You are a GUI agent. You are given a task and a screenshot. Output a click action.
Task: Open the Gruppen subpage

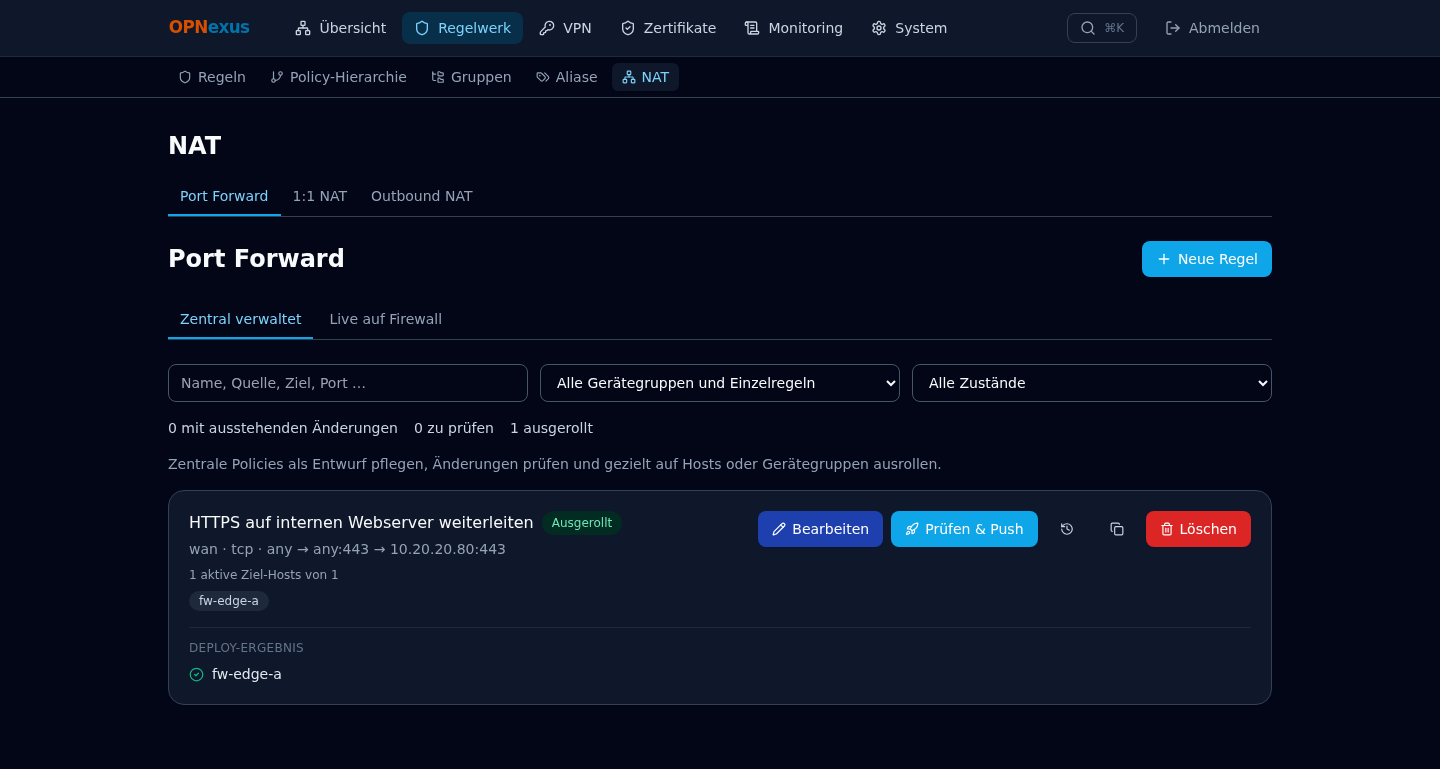(471, 77)
